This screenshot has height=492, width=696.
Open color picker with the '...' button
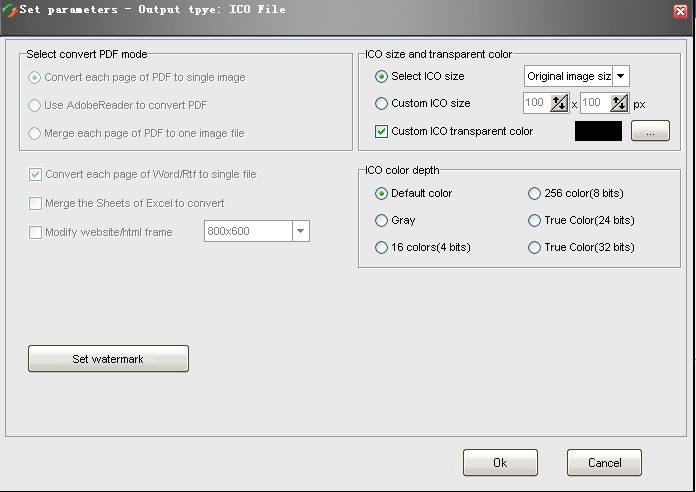point(650,131)
